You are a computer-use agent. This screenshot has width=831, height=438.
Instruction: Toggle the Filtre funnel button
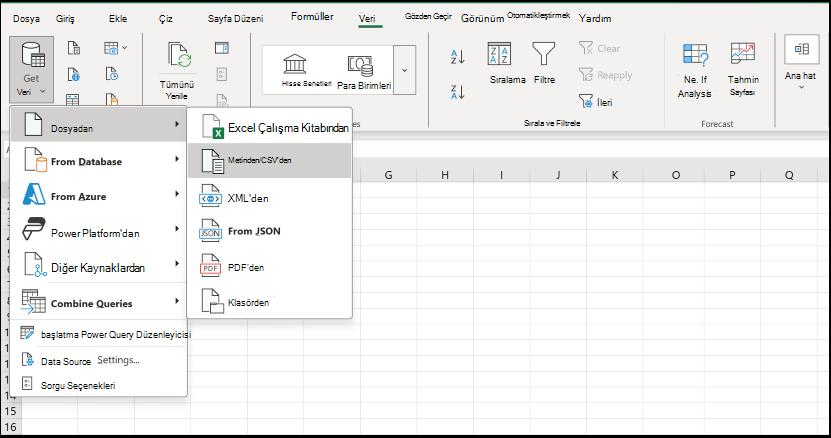[544, 64]
